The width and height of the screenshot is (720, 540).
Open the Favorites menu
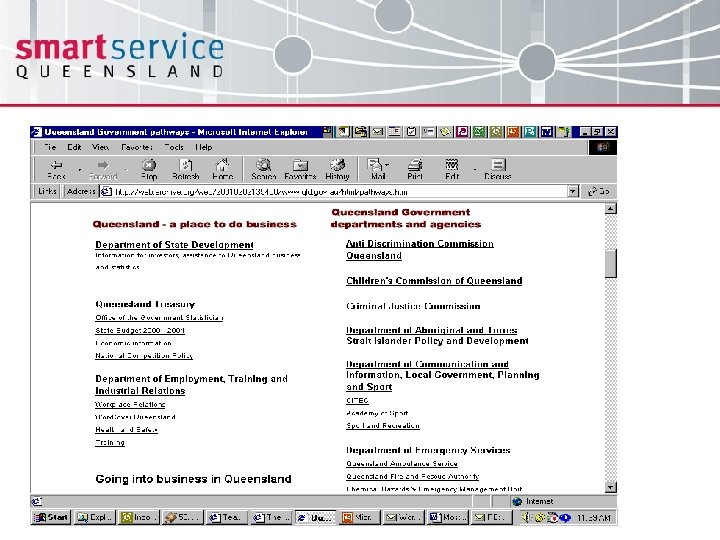[137, 147]
